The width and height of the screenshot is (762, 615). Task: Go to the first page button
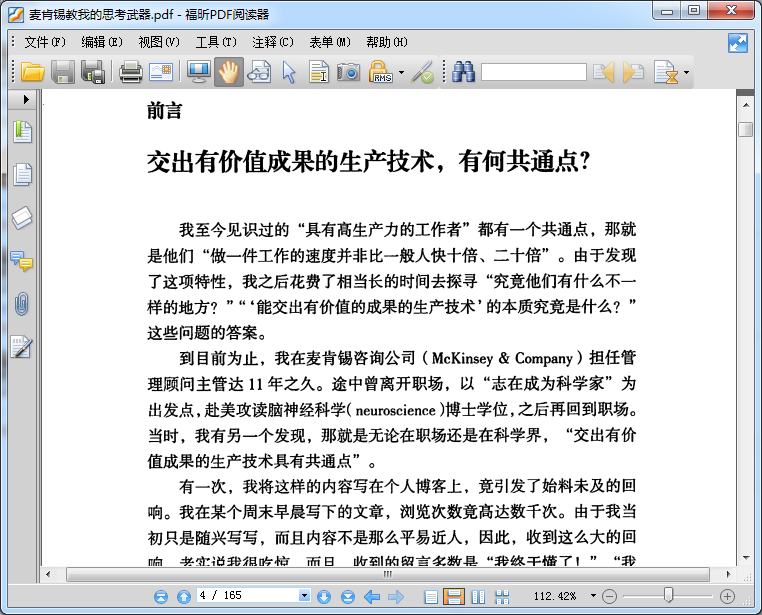[x=161, y=596]
